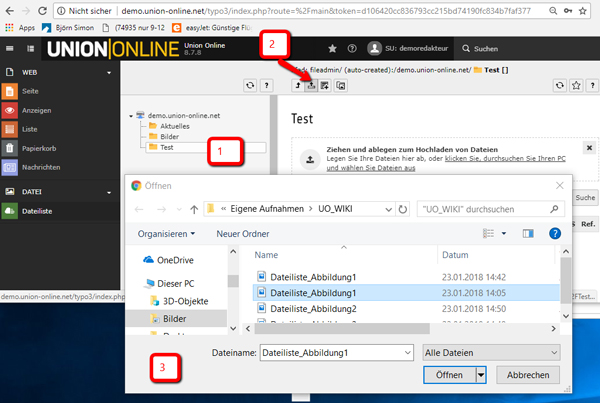Toggle the preview pane in file dialog
The width and height of the screenshot is (600, 403).
pyautogui.click(x=528, y=233)
